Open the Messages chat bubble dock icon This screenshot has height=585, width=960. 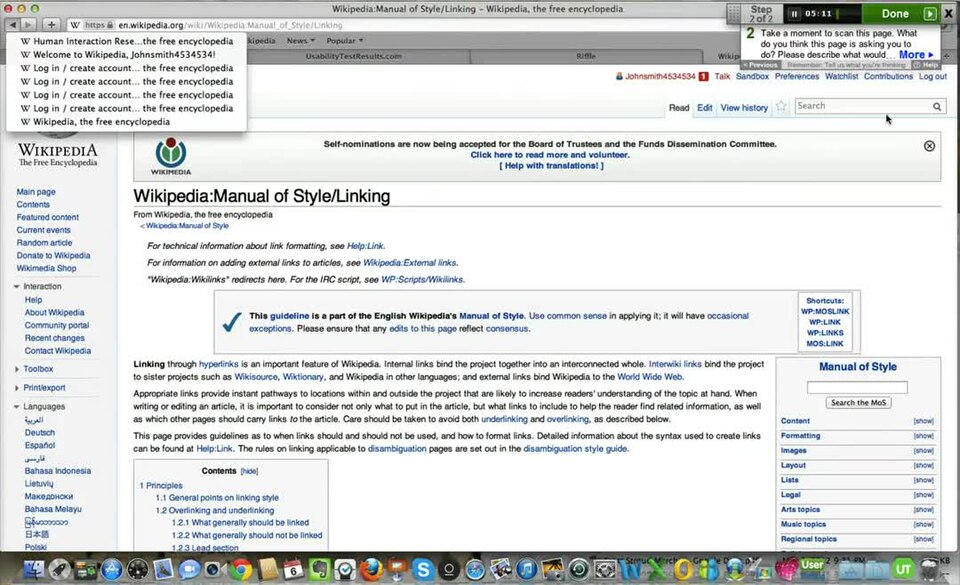tap(189, 570)
